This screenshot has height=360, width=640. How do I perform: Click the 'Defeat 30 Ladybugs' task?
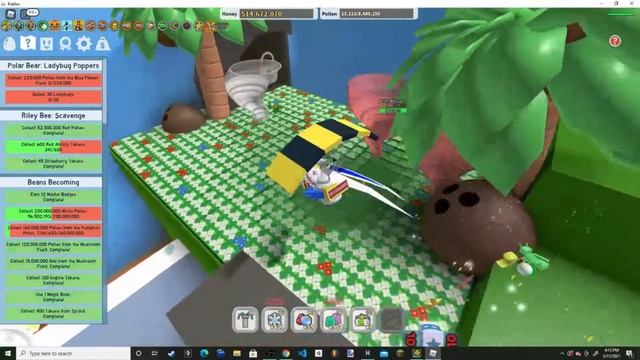(x=53, y=97)
